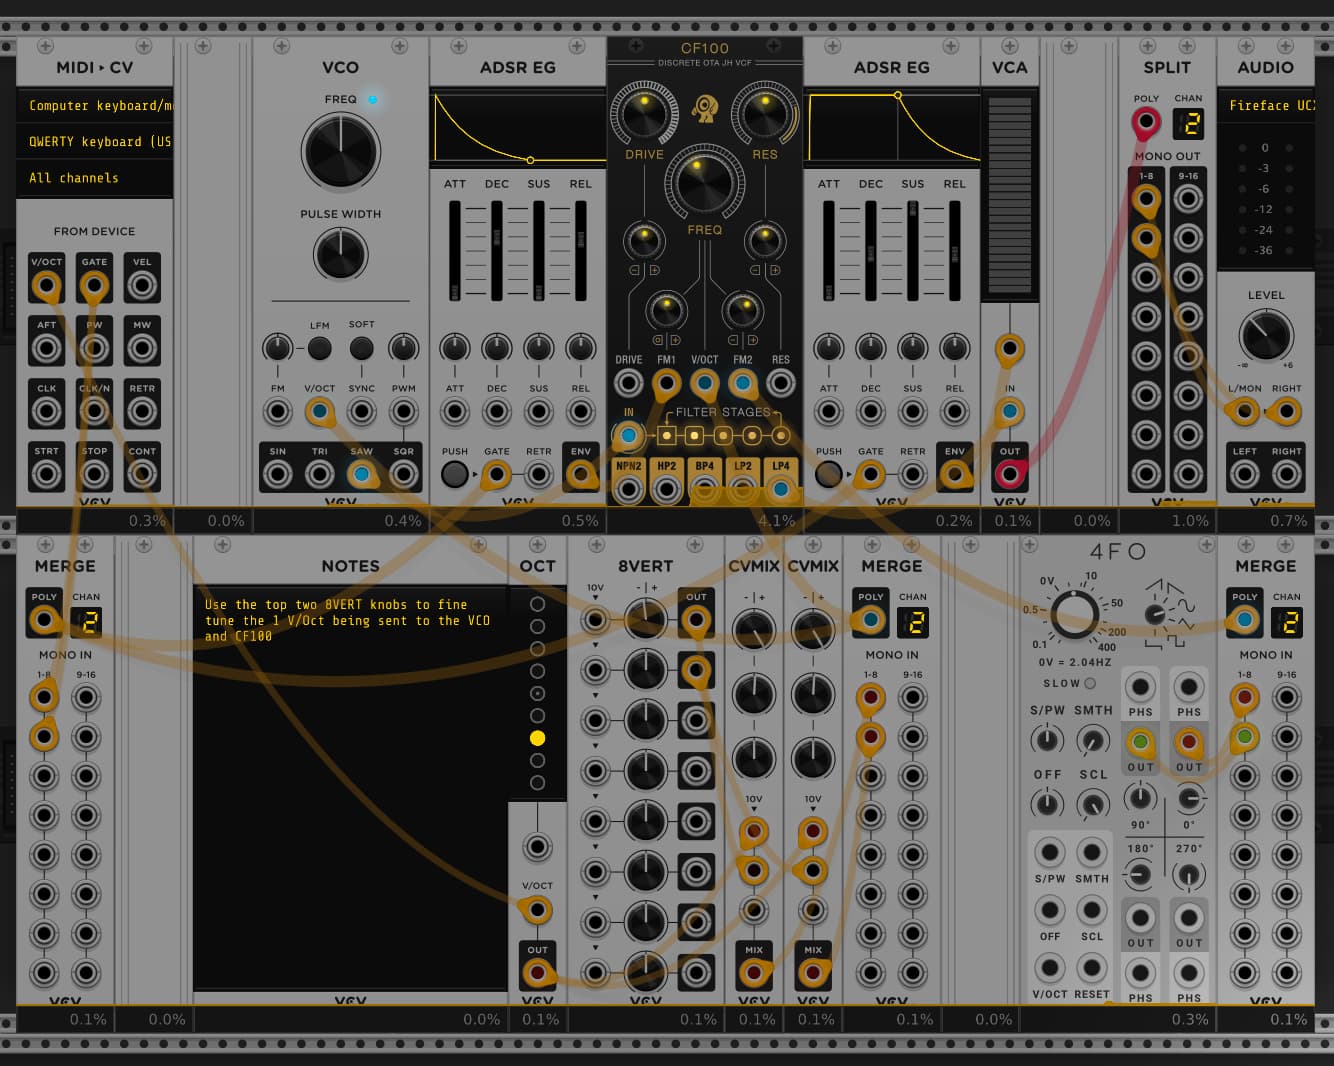Click the VCO SAW output jack
The width and height of the screenshot is (1334, 1066).
click(362, 474)
